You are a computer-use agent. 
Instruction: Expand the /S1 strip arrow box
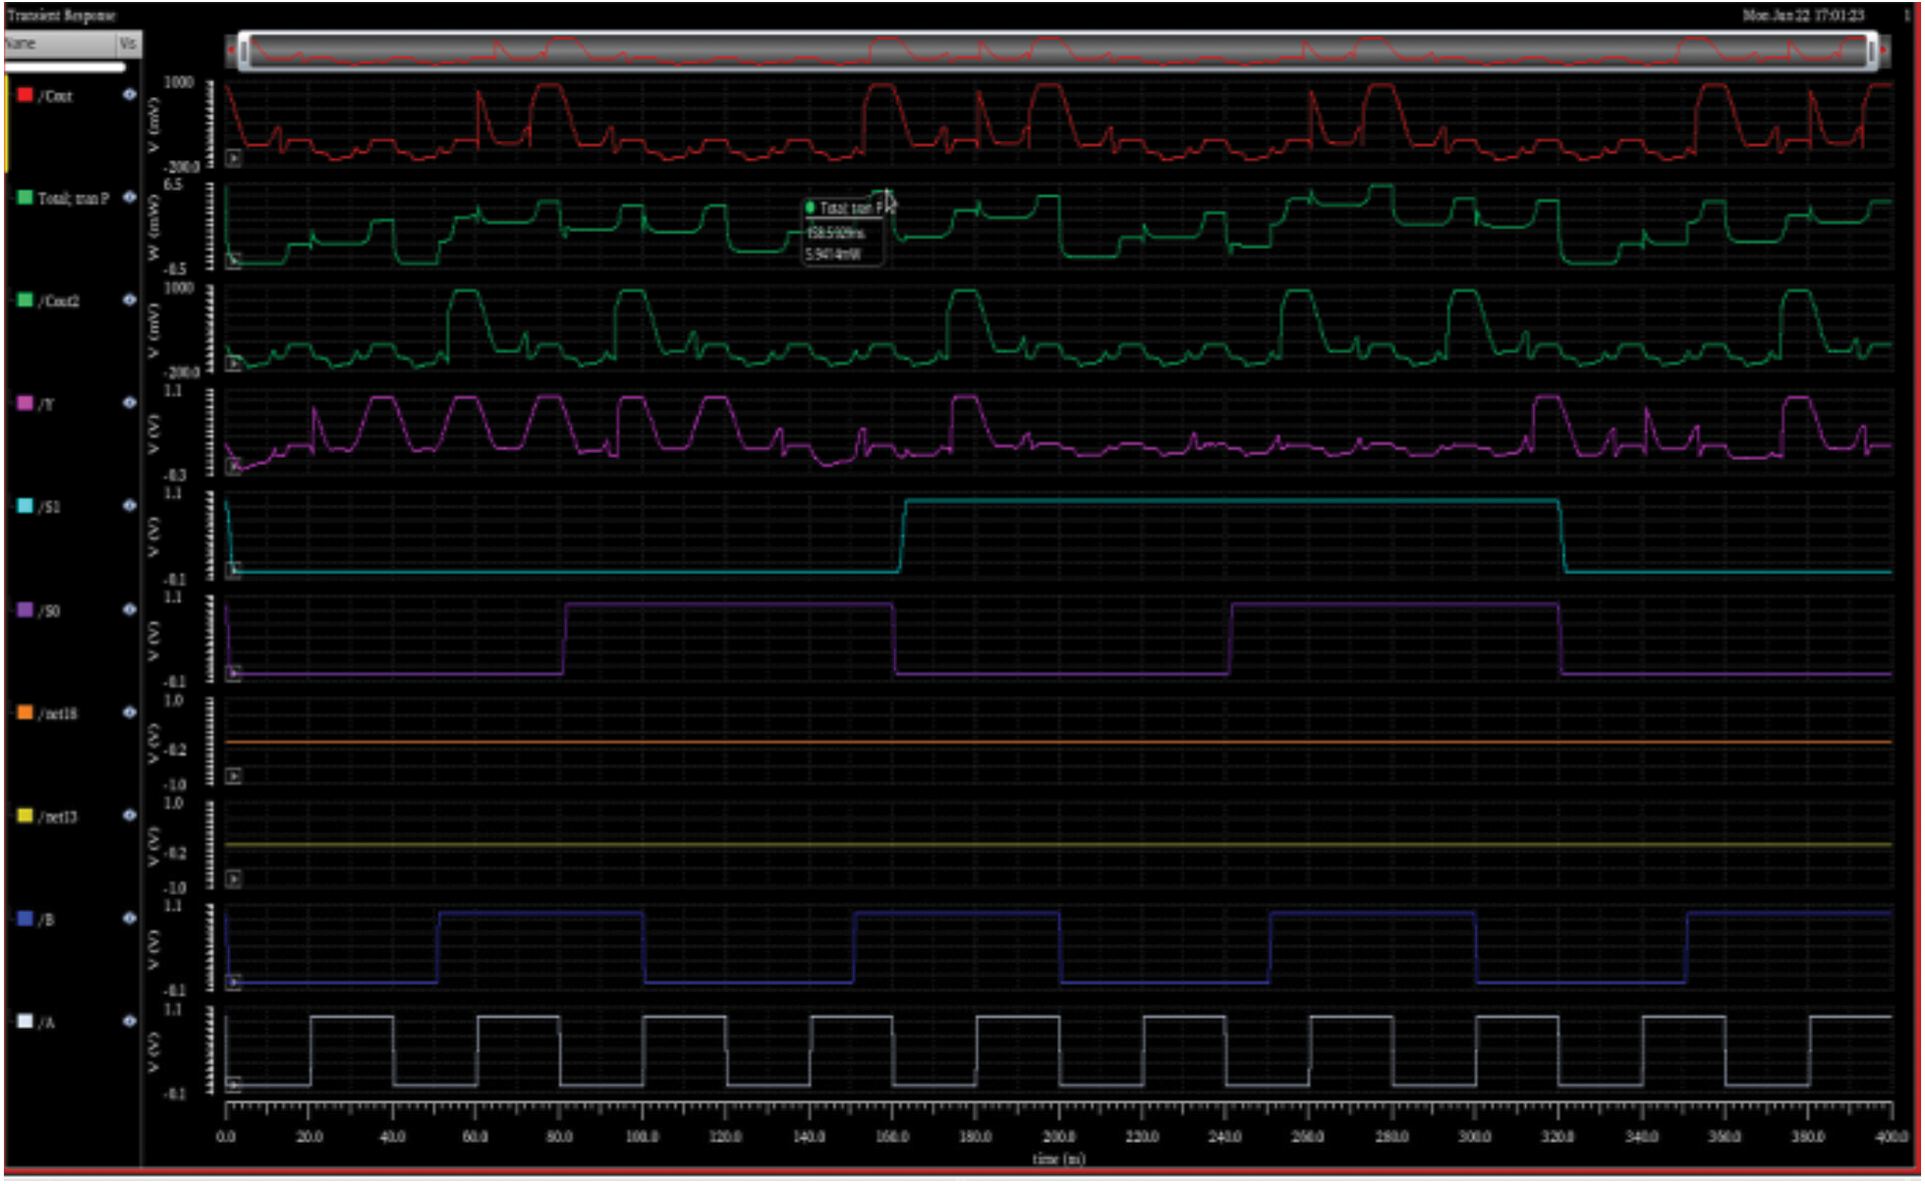(233, 570)
